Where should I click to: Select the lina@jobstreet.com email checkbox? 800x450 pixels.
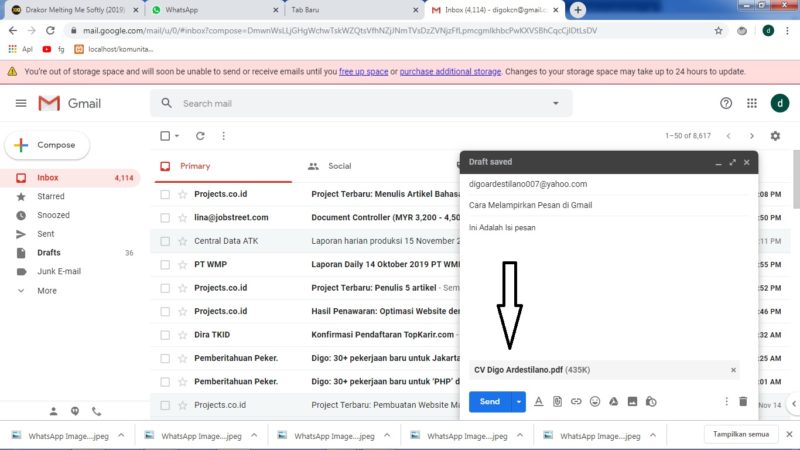click(165, 218)
